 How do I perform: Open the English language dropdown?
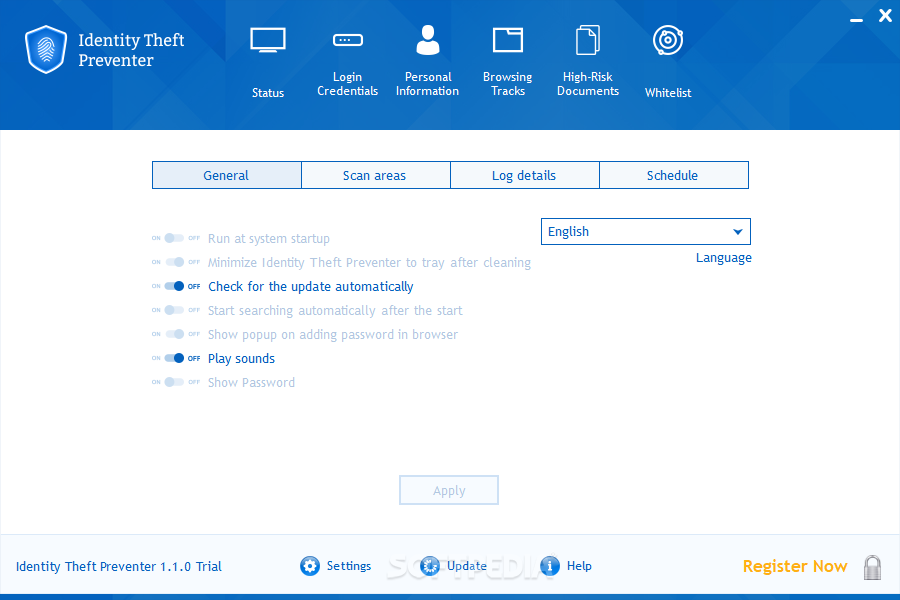coord(646,231)
